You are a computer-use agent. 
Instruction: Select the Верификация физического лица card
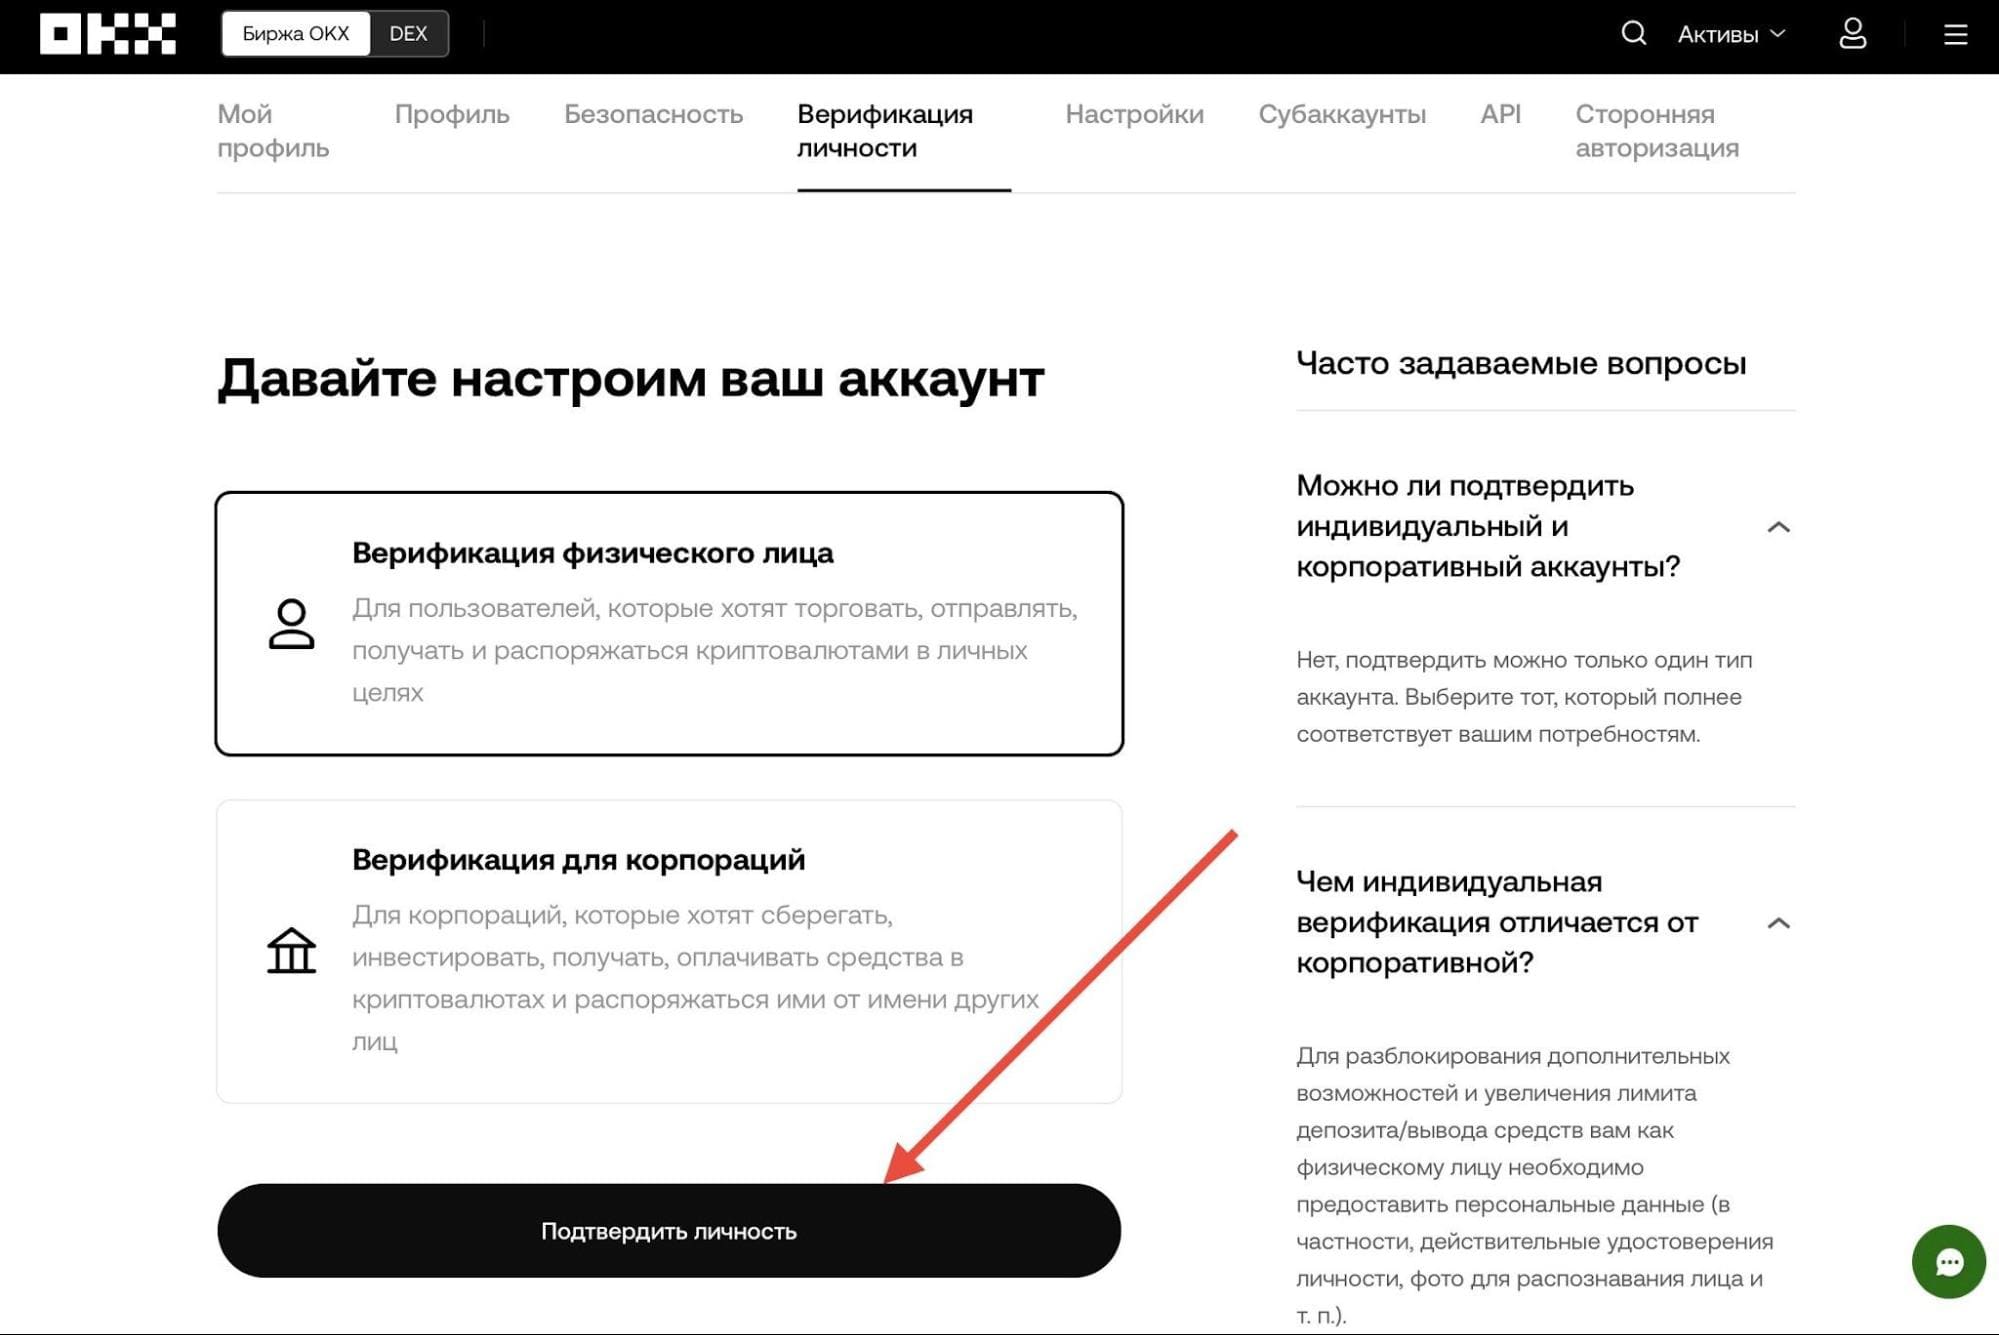(669, 623)
